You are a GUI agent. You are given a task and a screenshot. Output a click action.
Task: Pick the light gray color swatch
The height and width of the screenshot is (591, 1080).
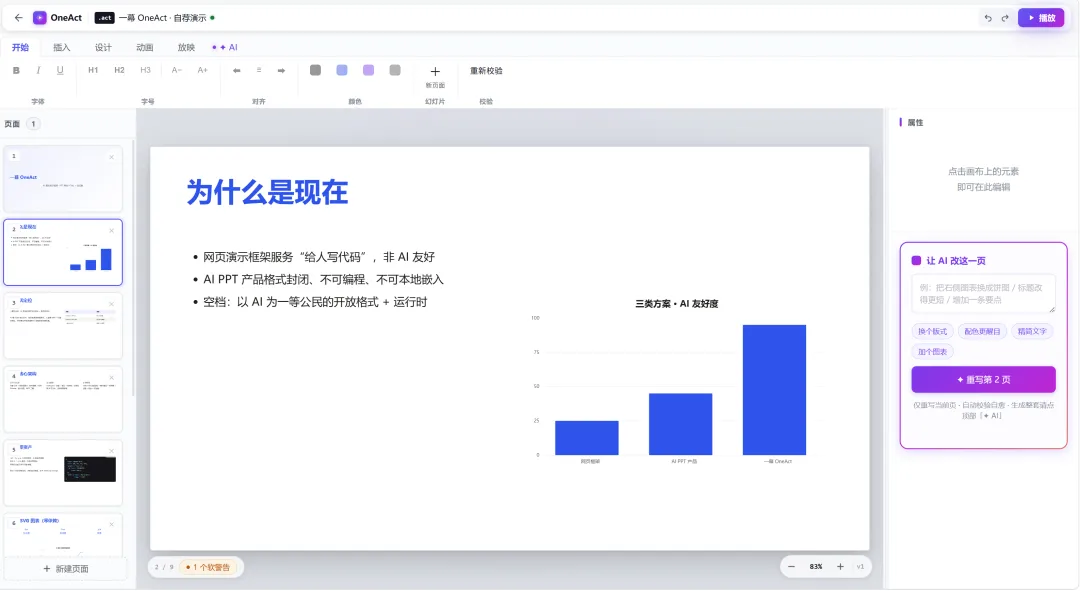[x=395, y=70]
